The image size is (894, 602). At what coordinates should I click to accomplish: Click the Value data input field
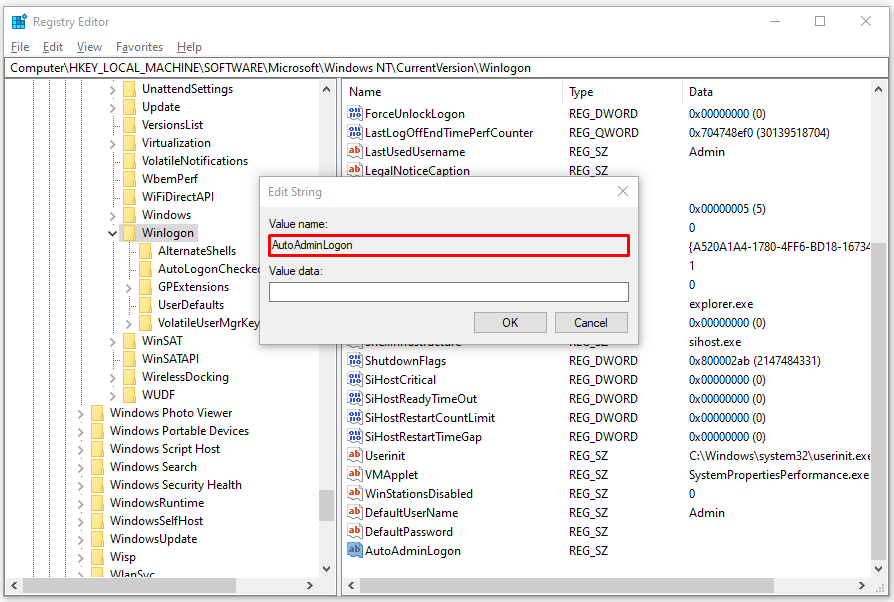449,292
